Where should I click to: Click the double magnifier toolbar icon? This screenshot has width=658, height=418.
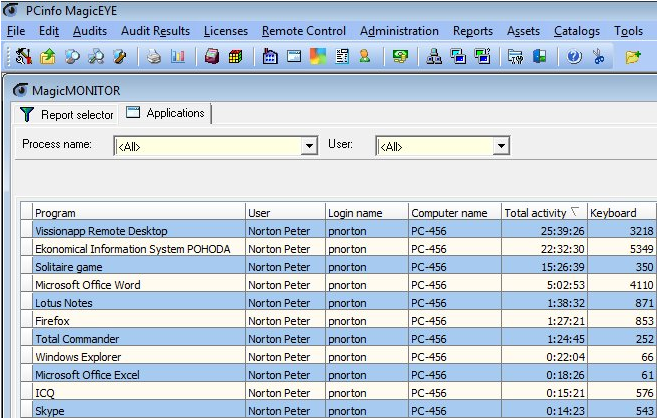[x=96, y=56]
